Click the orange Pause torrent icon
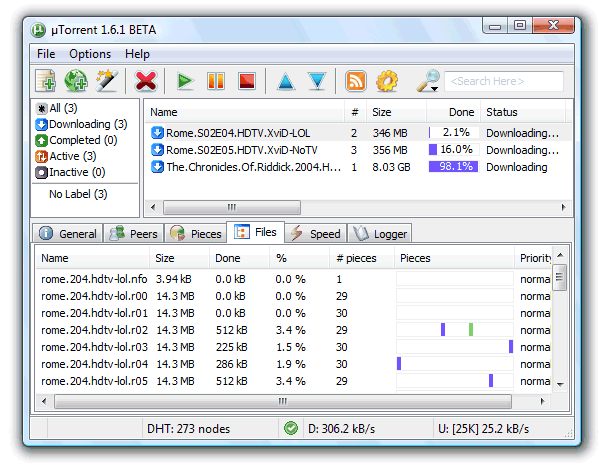 pos(216,81)
